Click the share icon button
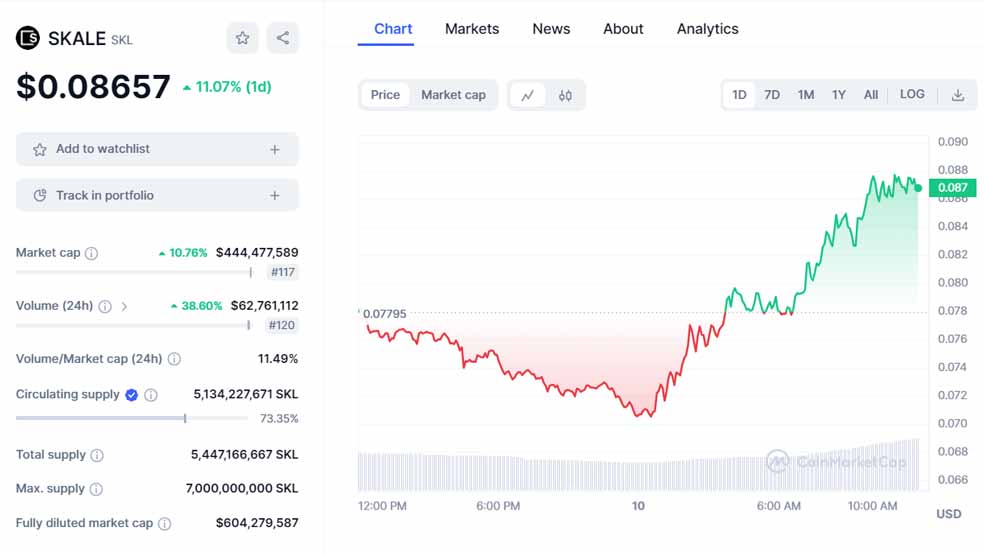 coord(283,38)
